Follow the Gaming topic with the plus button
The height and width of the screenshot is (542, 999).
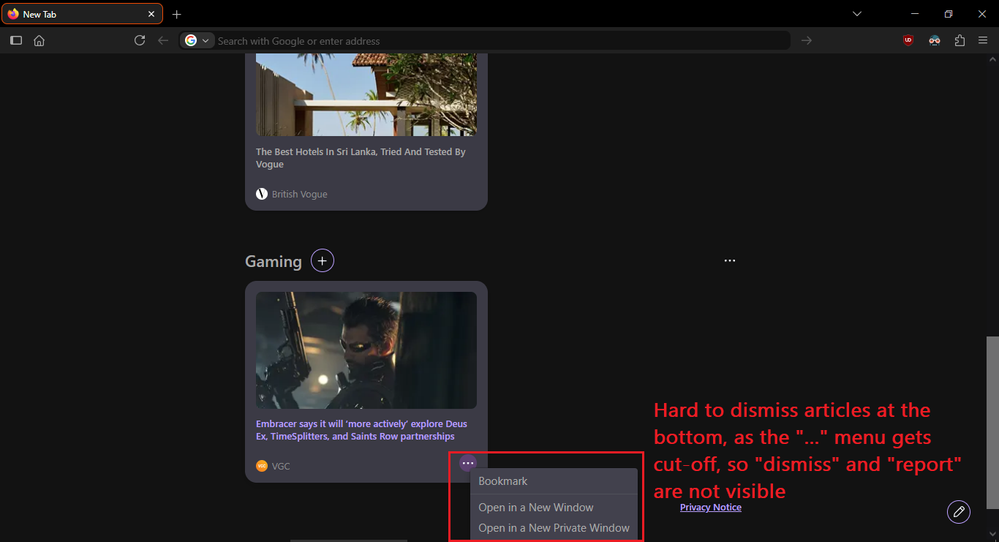tap(322, 260)
